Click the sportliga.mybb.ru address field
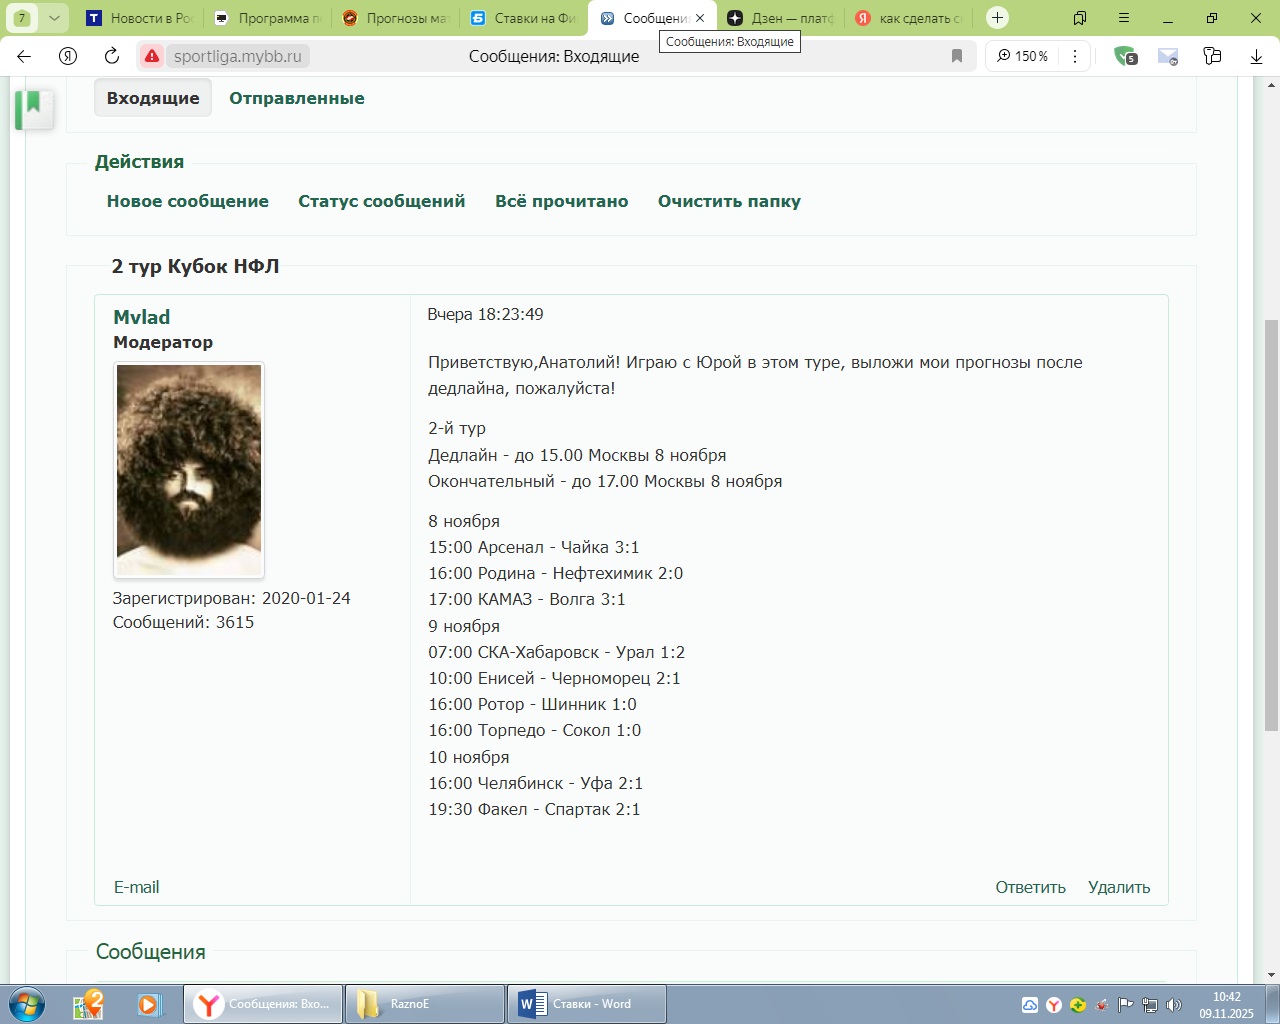This screenshot has width=1280, height=1024. pos(238,56)
